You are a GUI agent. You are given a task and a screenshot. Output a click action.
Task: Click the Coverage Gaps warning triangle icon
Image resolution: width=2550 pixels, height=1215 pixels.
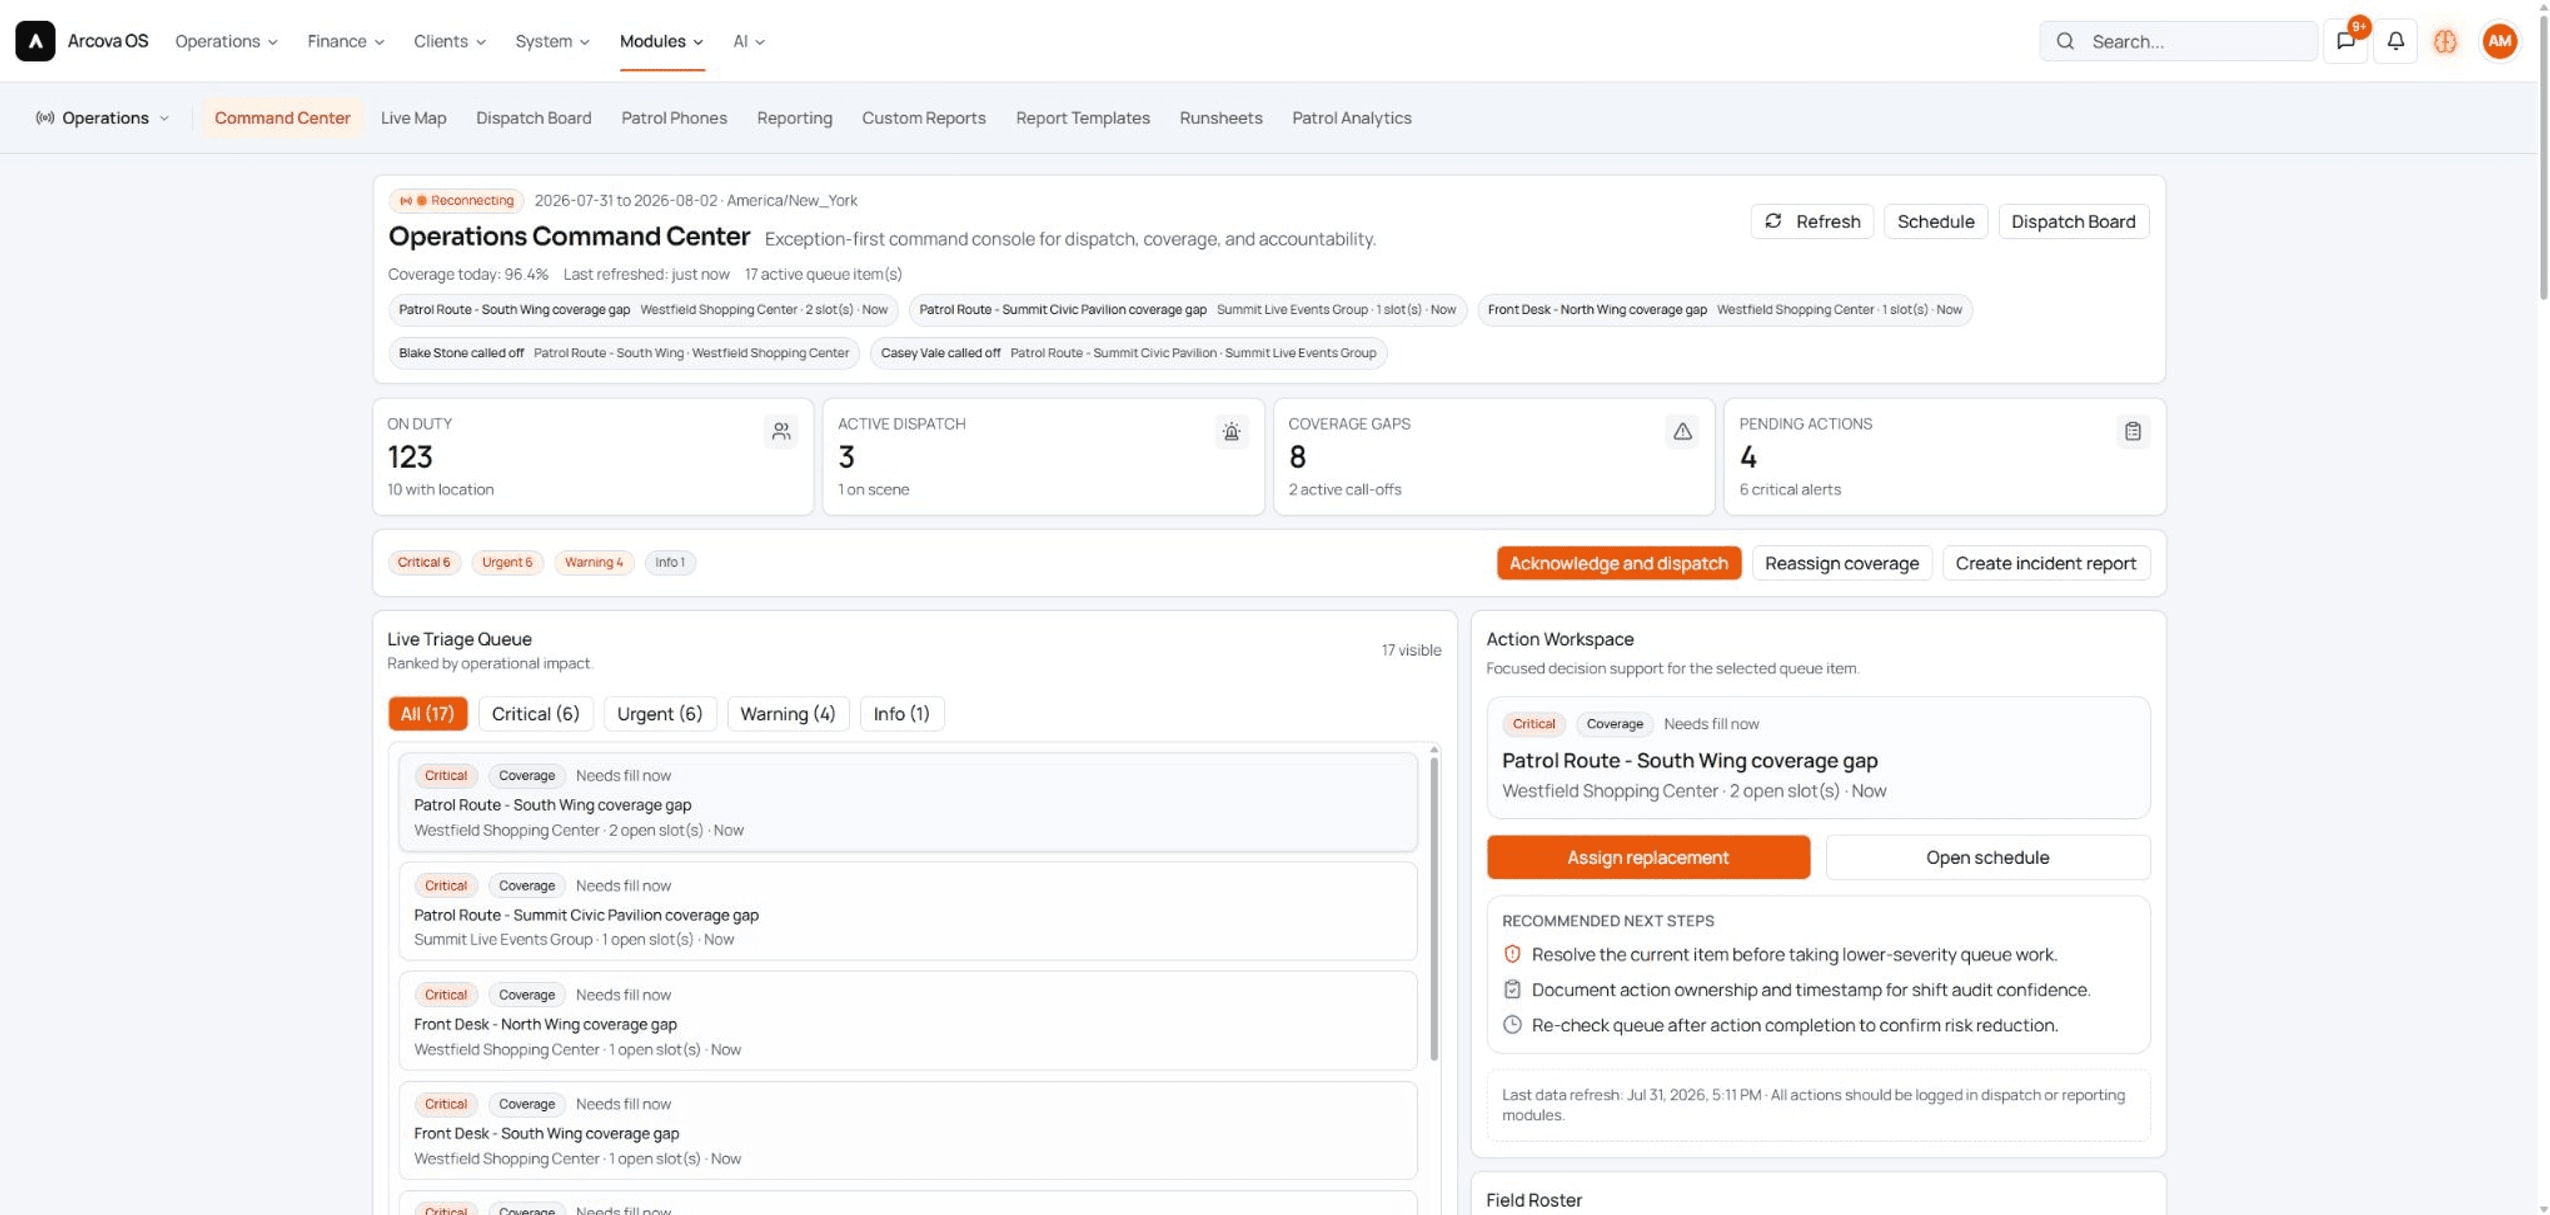1682,431
